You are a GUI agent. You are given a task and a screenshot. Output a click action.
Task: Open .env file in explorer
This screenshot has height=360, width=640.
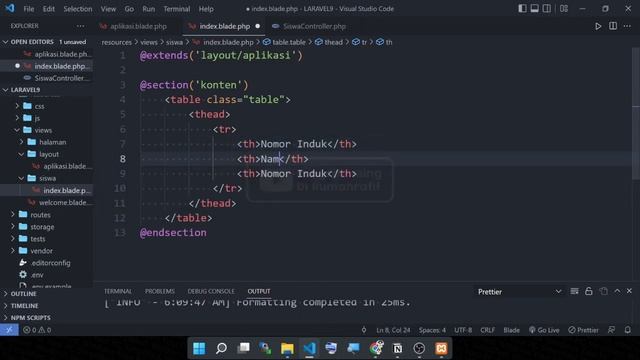click(x=37, y=275)
